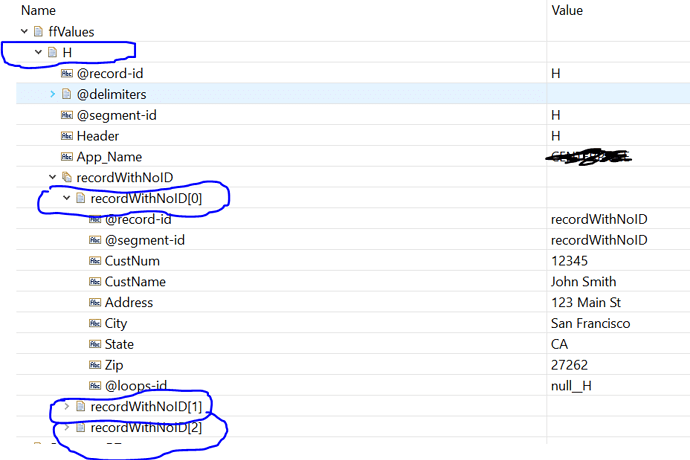Click the string icon beside @segment-id valued H
This screenshot has height=460, width=690.
coord(67,115)
